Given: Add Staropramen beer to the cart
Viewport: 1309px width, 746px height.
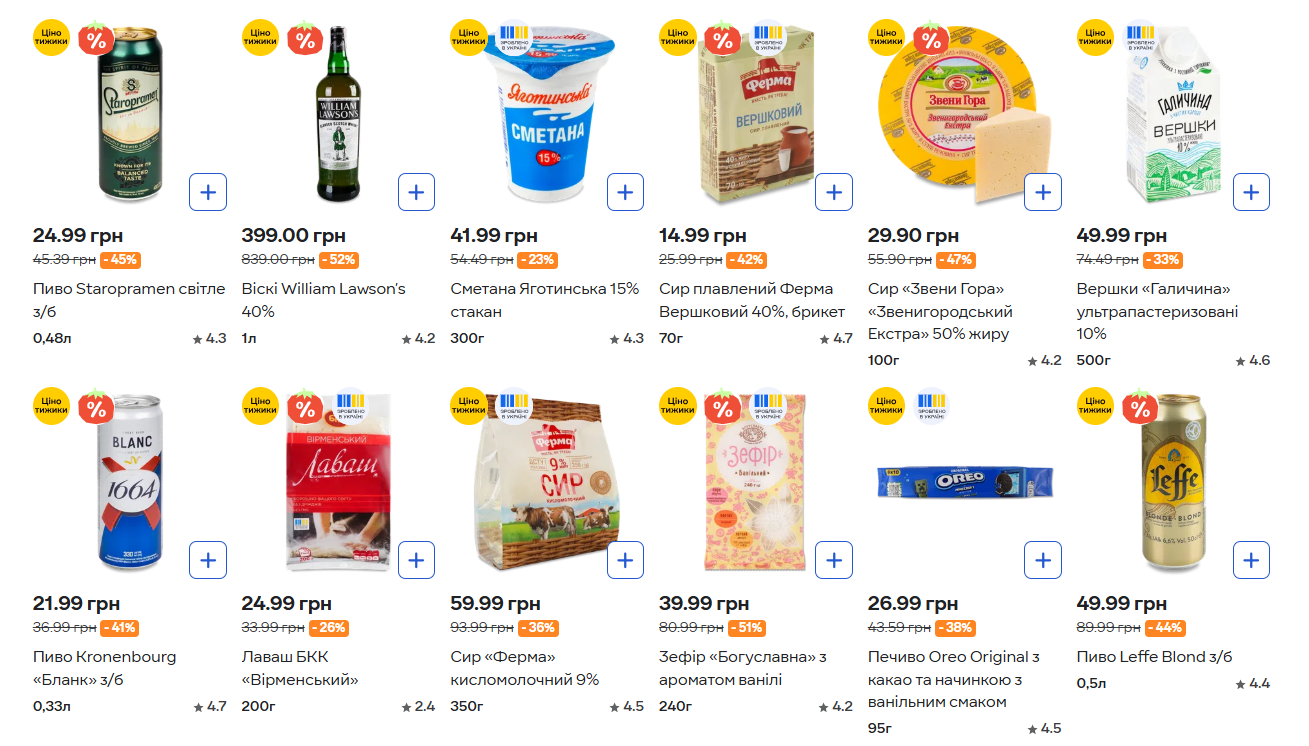Looking at the screenshot, I should point(208,191).
